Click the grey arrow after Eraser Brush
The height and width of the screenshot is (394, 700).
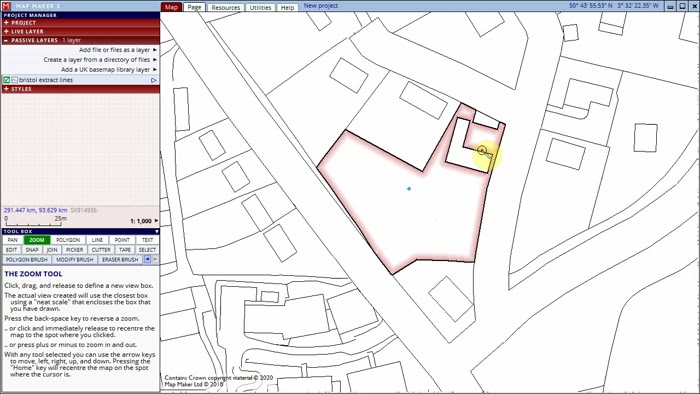[155, 259]
